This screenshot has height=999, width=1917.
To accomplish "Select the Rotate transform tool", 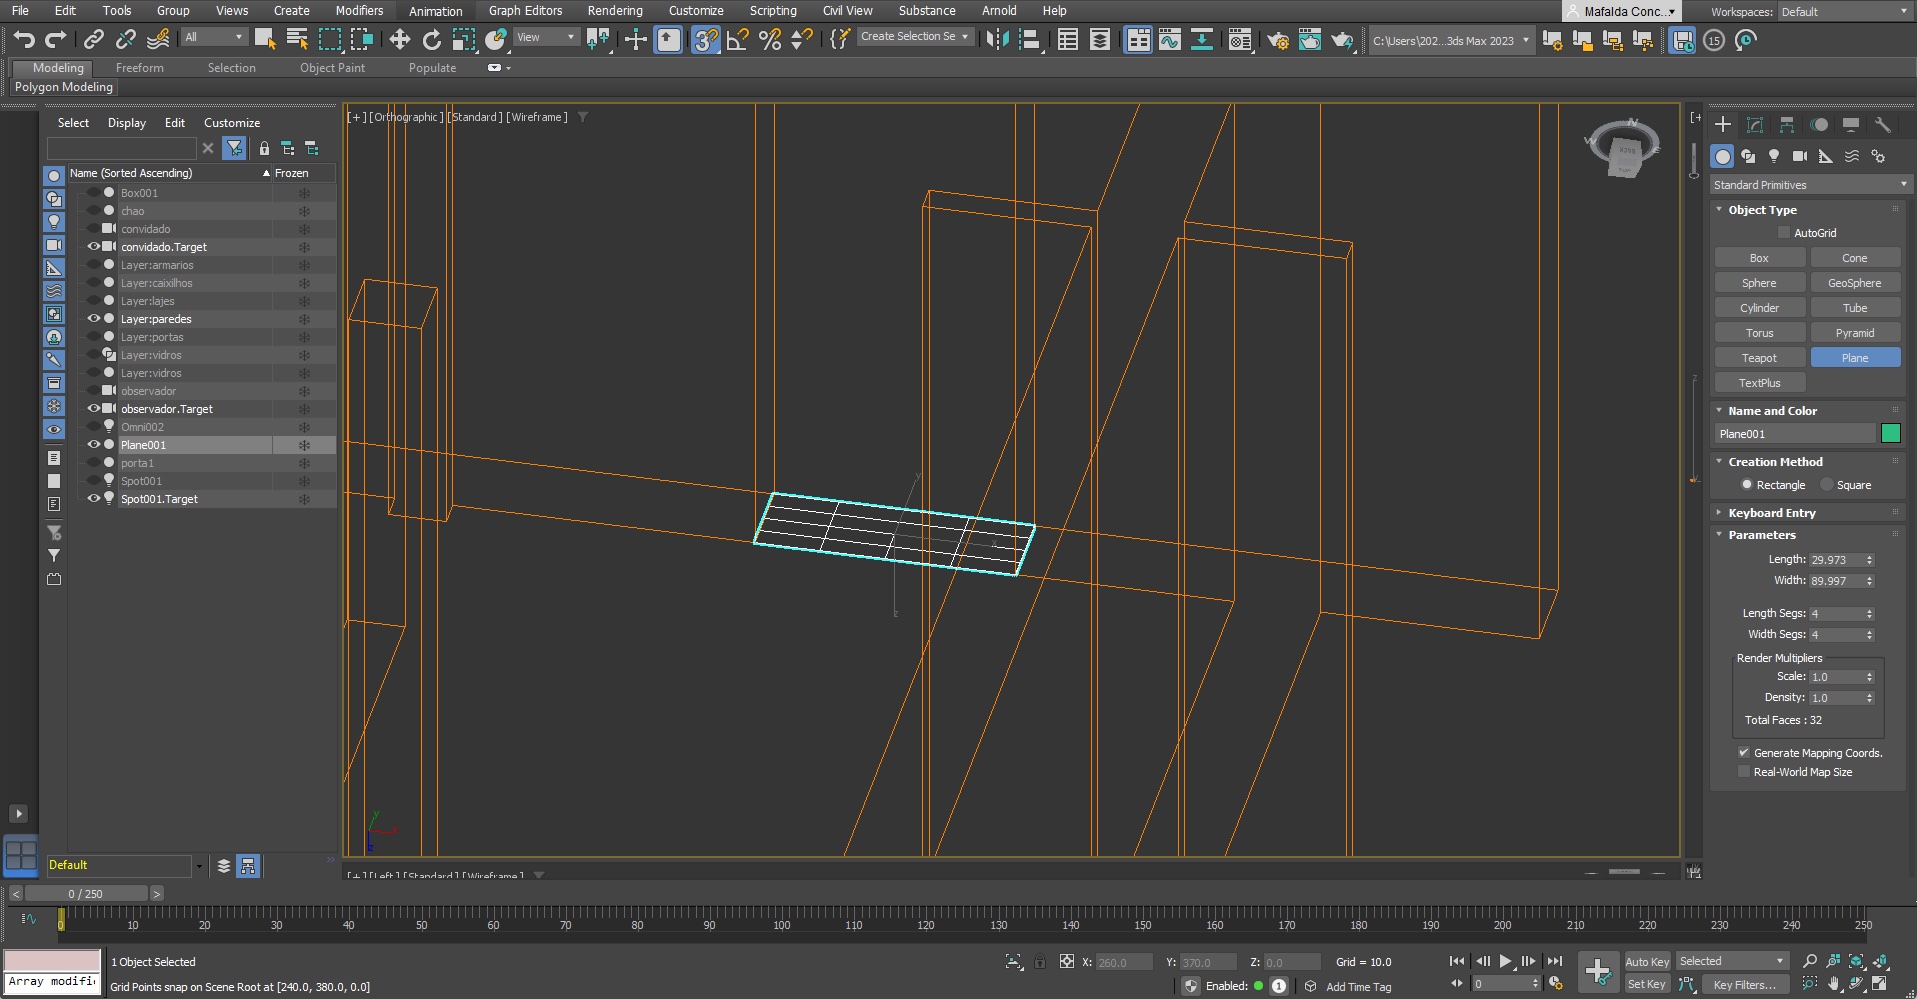I will point(431,40).
